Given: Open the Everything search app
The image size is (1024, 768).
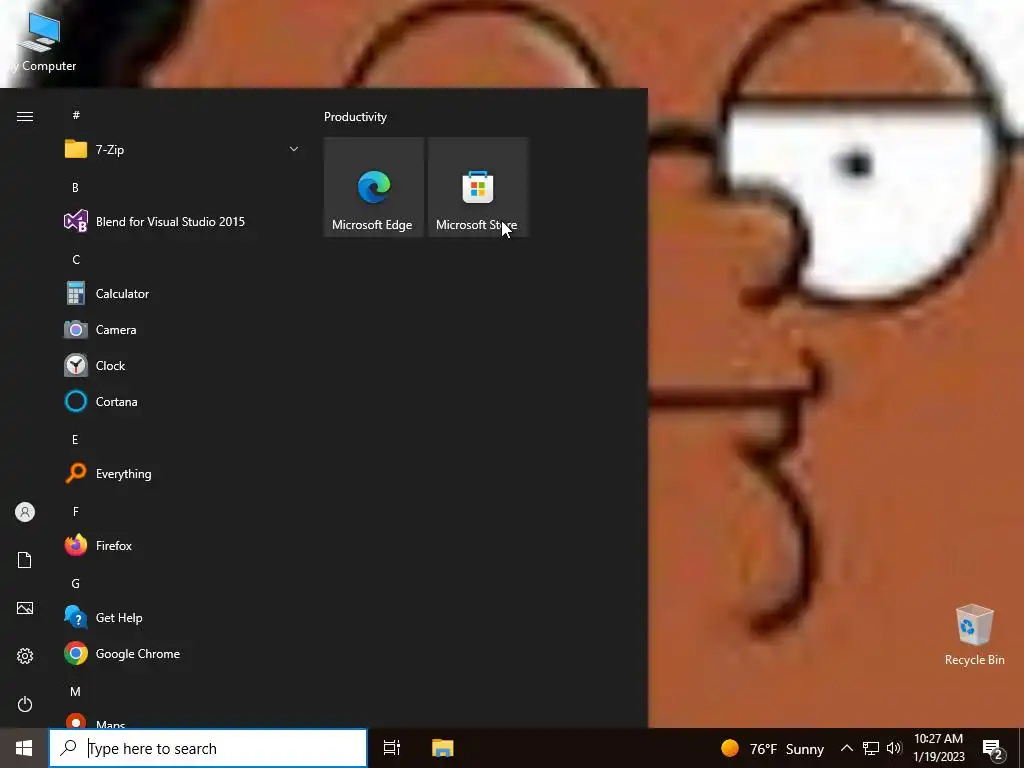Looking at the screenshot, I should pyautogui.click(x=182, y=473).
